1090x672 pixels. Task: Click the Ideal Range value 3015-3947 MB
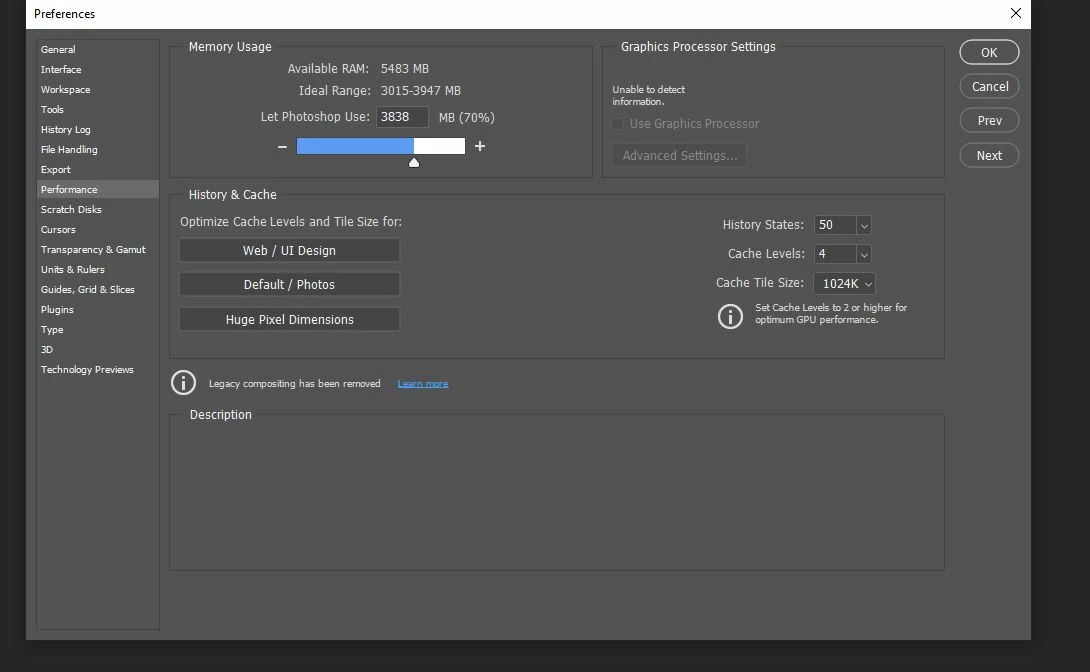pos(421,91)
